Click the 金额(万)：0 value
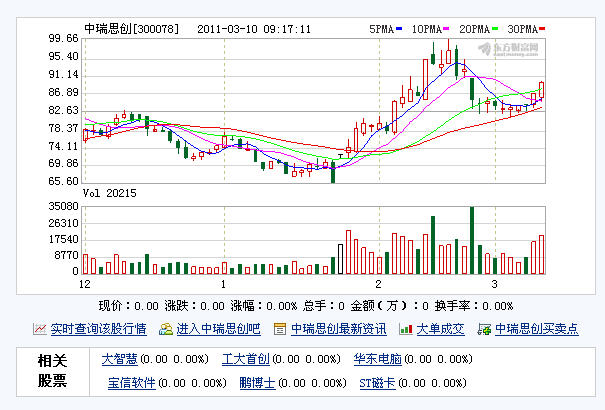This screenshot has width=605, height=410. click(x=390, y=306)
